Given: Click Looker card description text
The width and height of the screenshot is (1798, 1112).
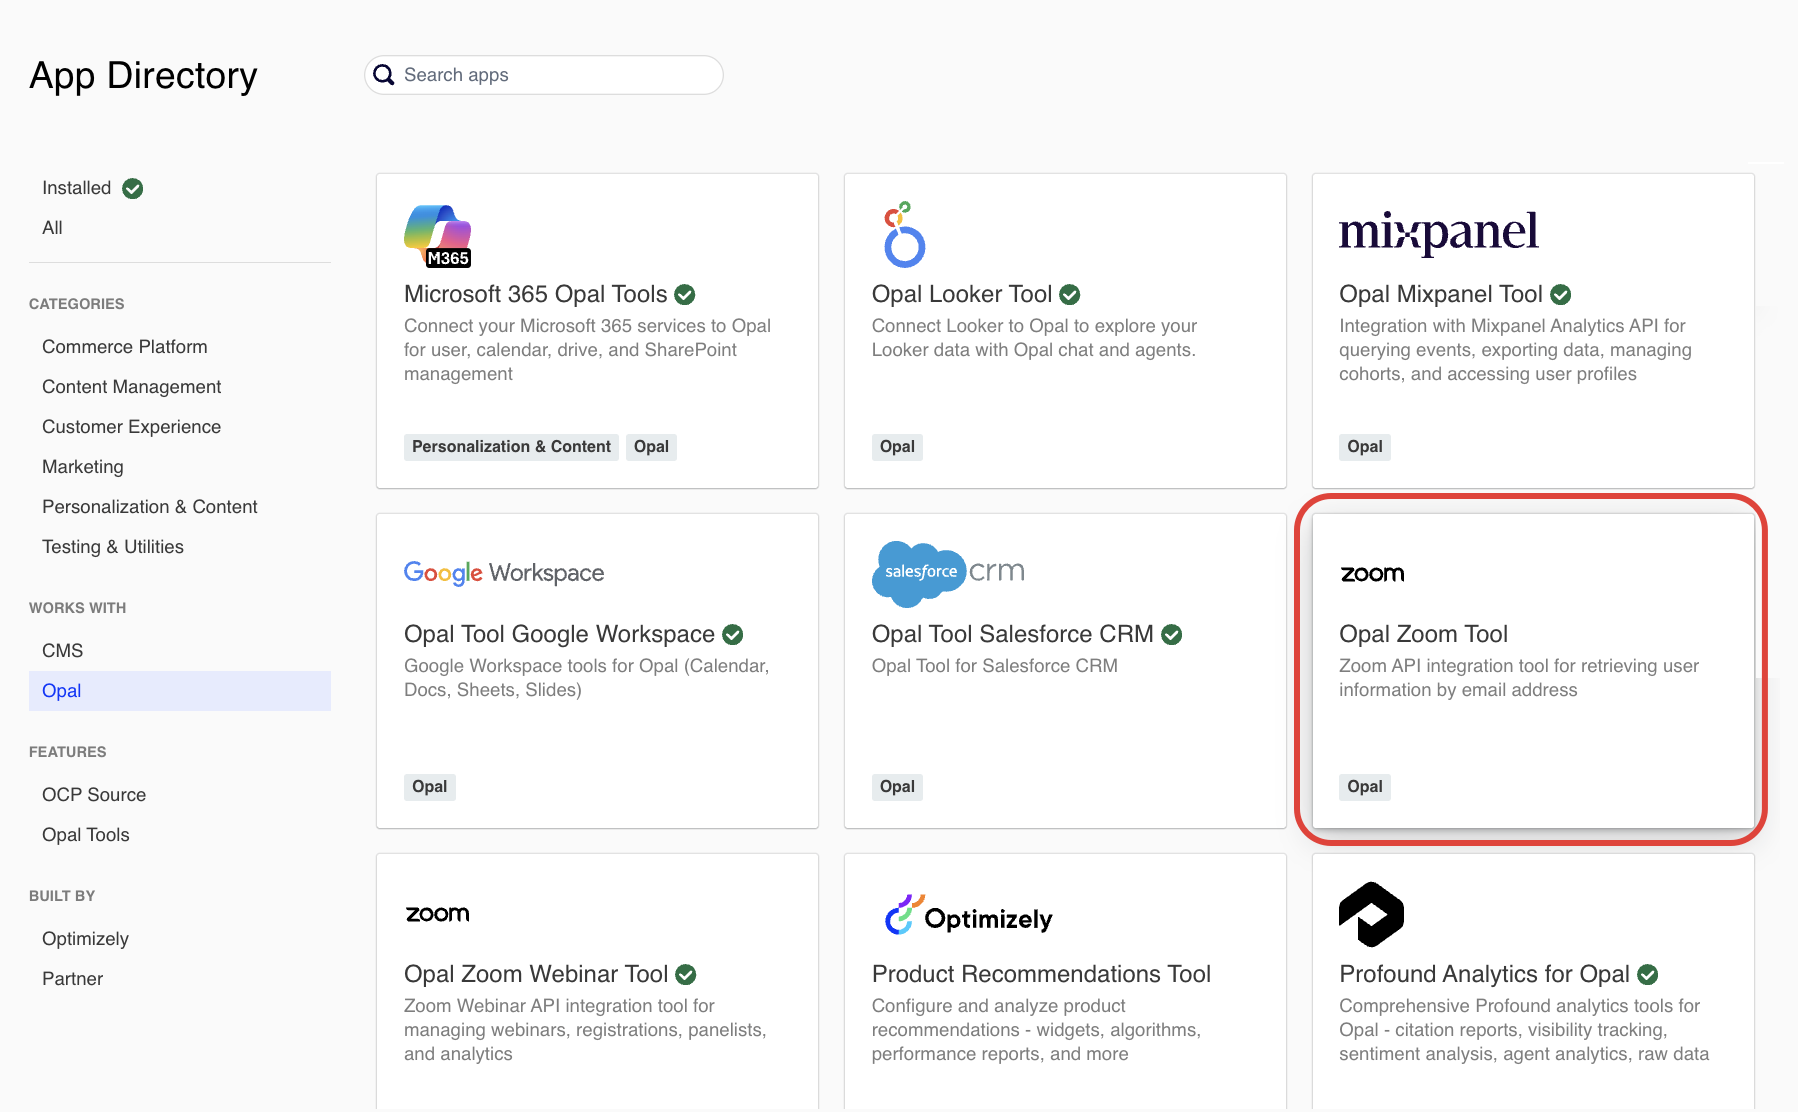Looking at the screenshot, I should pyautogui.click(x=1034, y=338).
